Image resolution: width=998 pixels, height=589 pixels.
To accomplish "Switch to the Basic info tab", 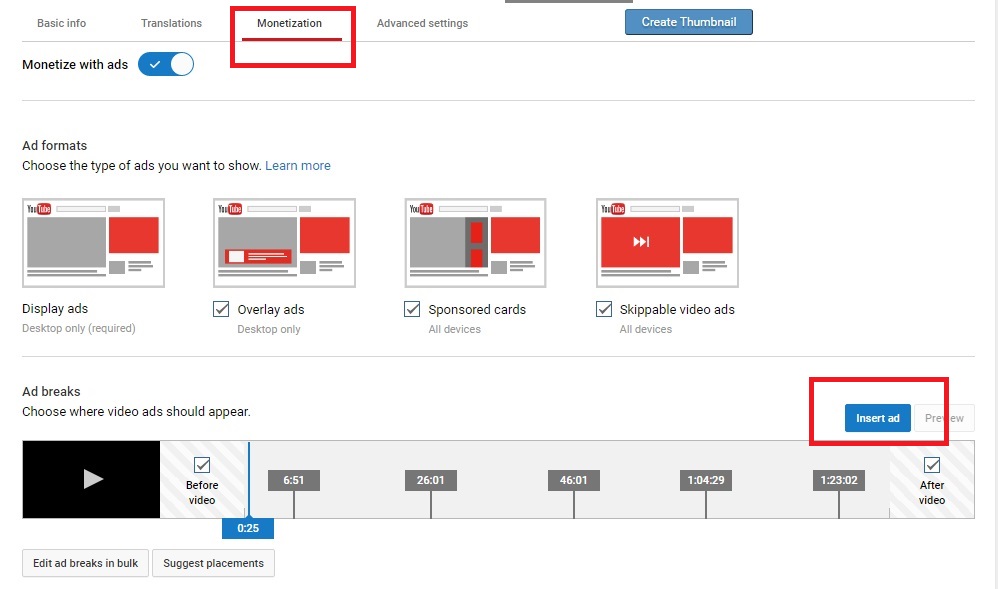I will tap(61, 23).
